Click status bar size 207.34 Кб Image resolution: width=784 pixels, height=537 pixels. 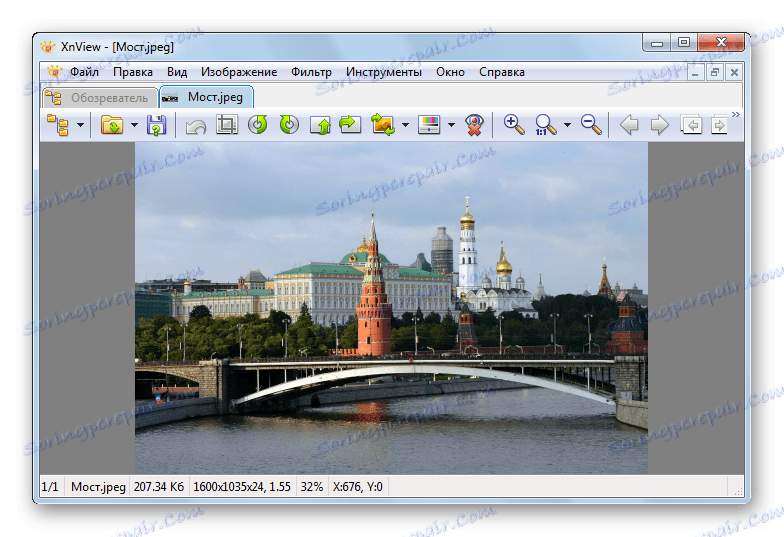(159, 486)
